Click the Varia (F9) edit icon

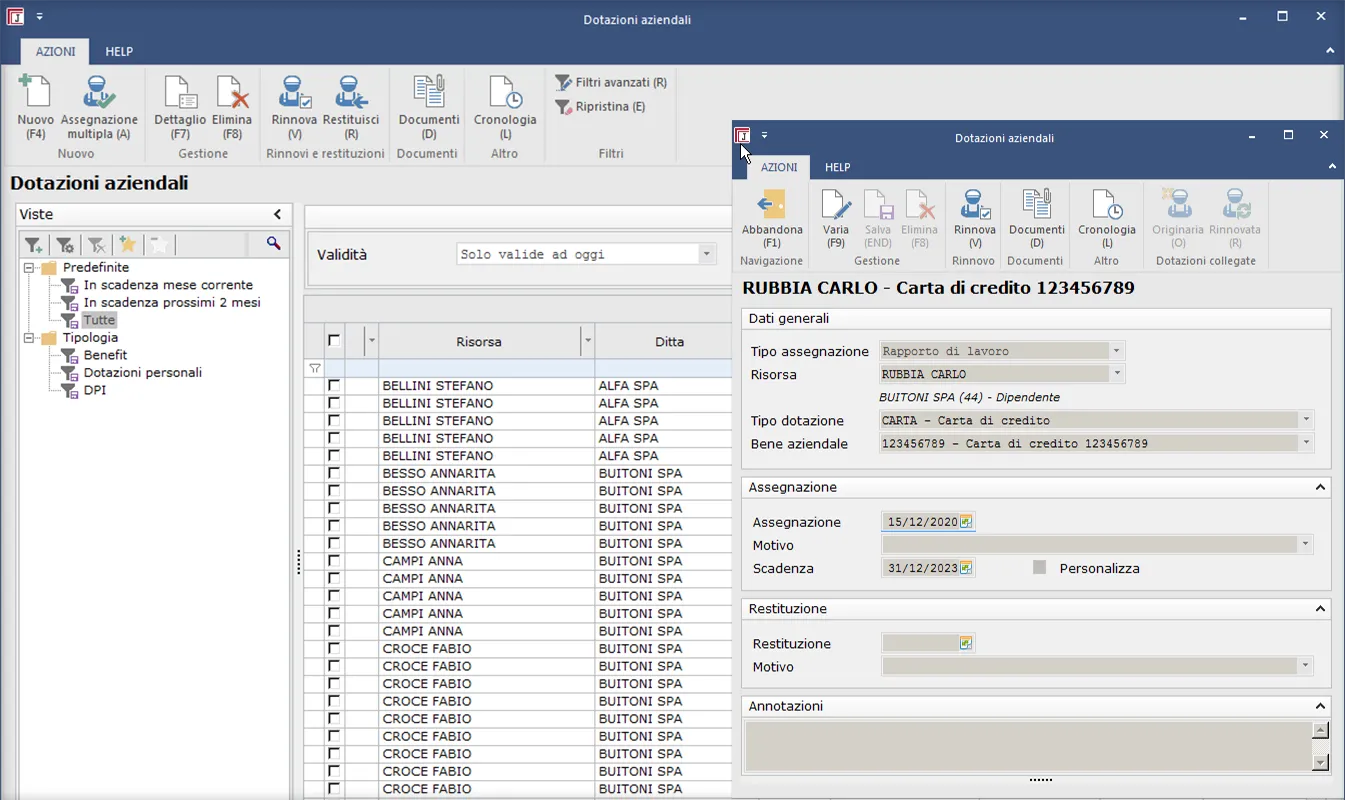835,206
